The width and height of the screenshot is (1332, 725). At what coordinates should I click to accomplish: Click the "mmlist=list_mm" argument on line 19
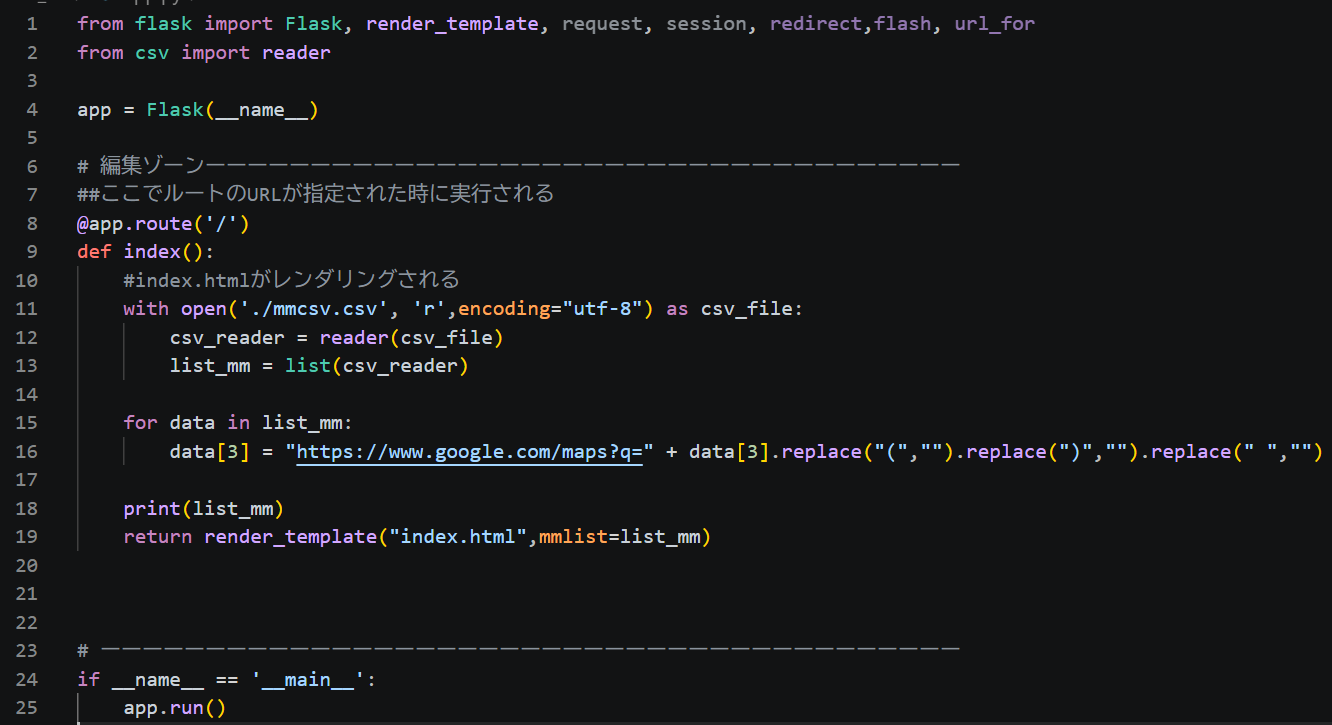click(x=620, y=537)
